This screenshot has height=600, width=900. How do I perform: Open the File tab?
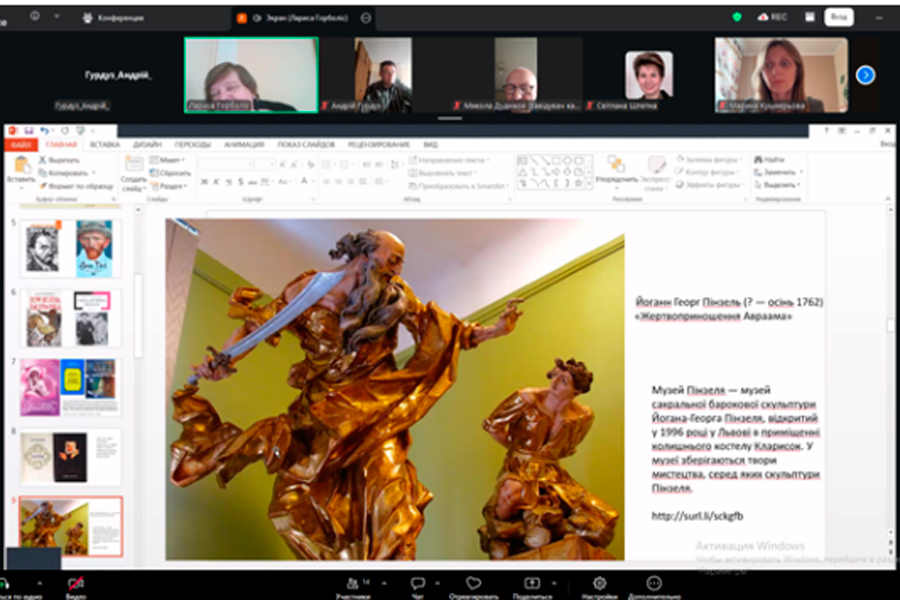(21, 145)
